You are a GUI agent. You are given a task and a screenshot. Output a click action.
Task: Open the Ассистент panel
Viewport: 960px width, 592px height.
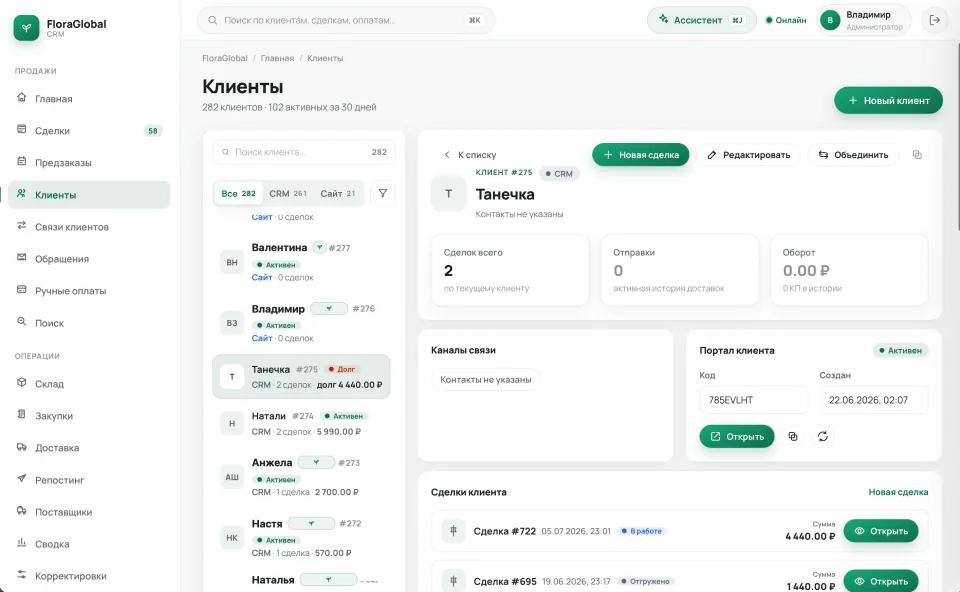pyautogui.click(x=702, y=20)
